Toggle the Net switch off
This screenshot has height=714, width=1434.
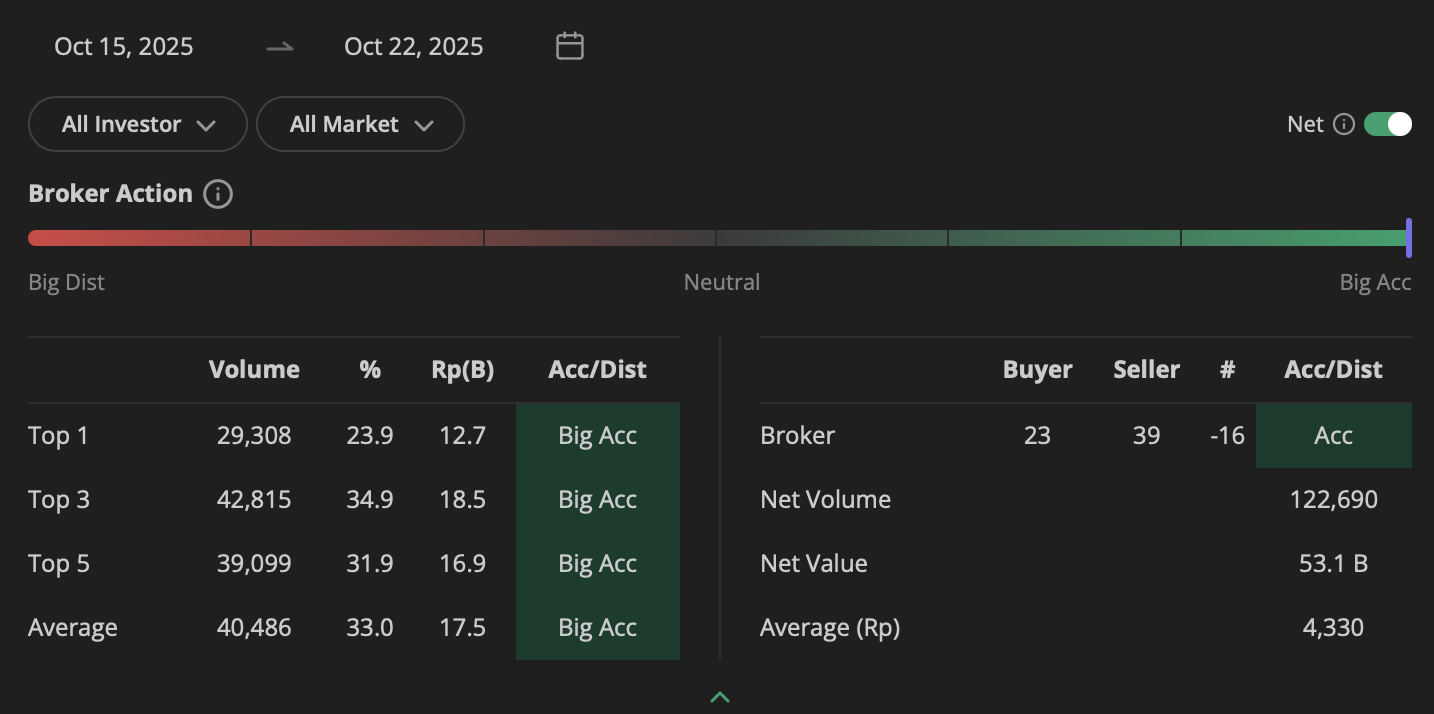tap(1388, 124)
